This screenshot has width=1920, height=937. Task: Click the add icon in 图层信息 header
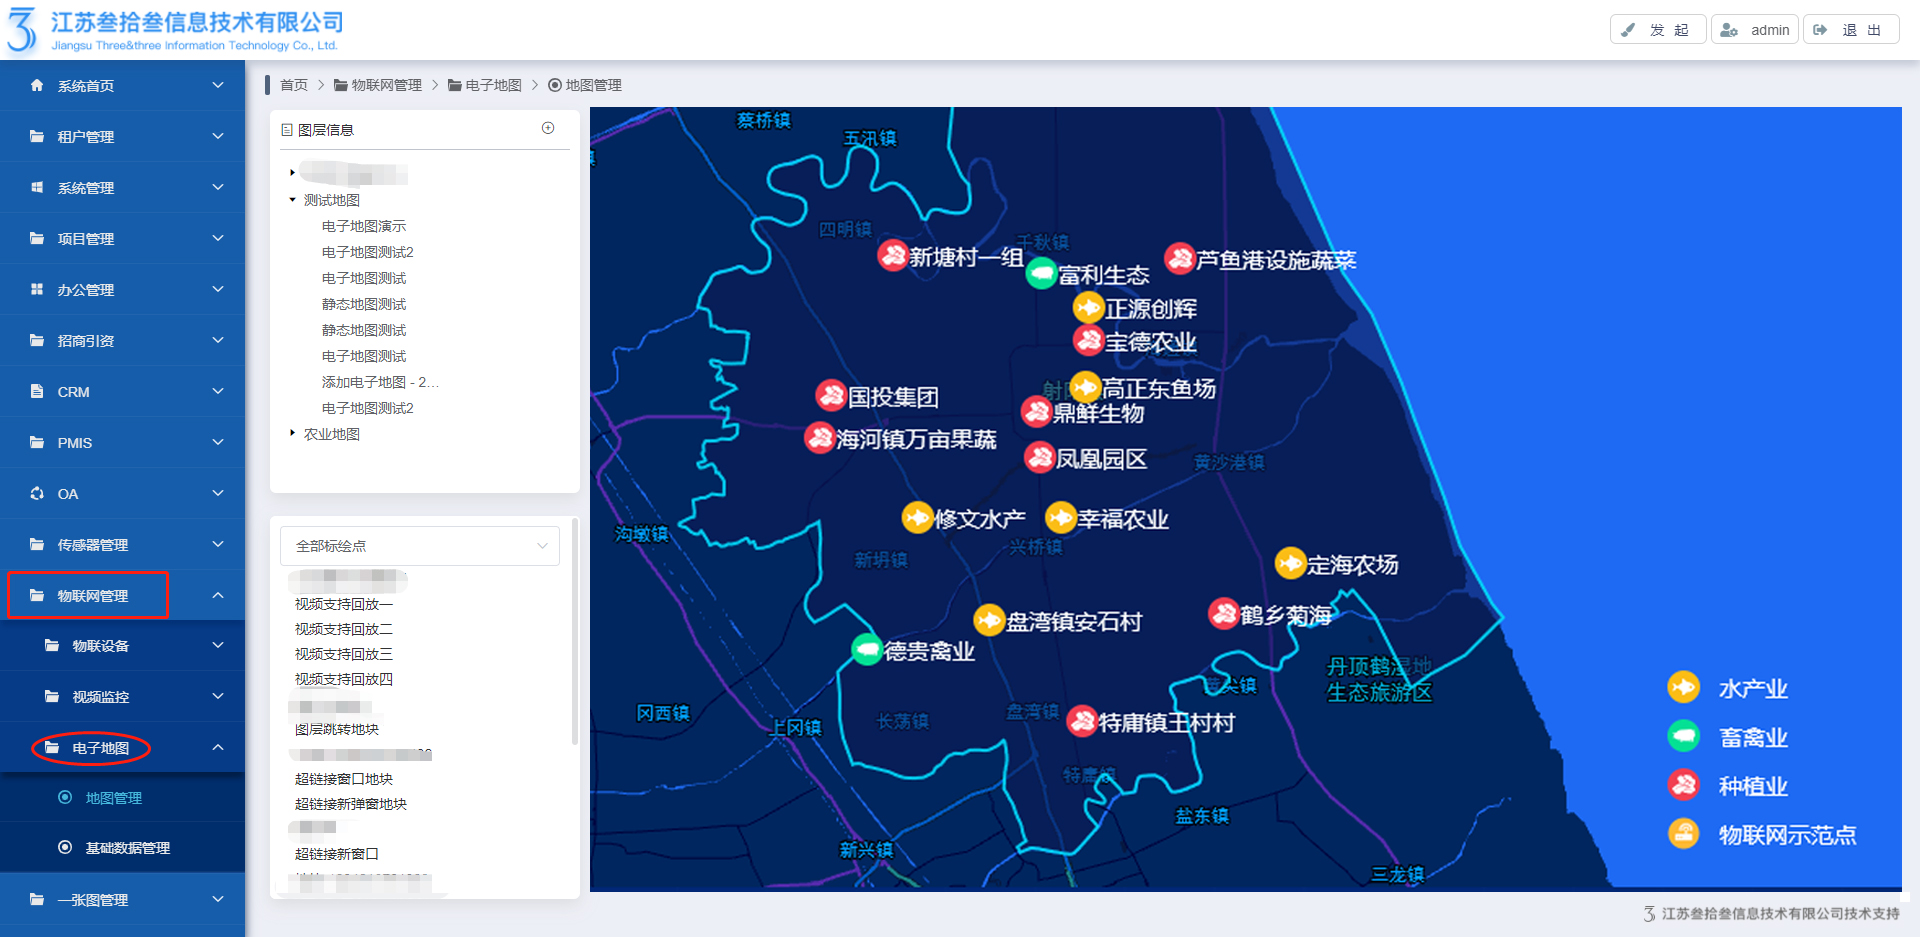point(548,128)
